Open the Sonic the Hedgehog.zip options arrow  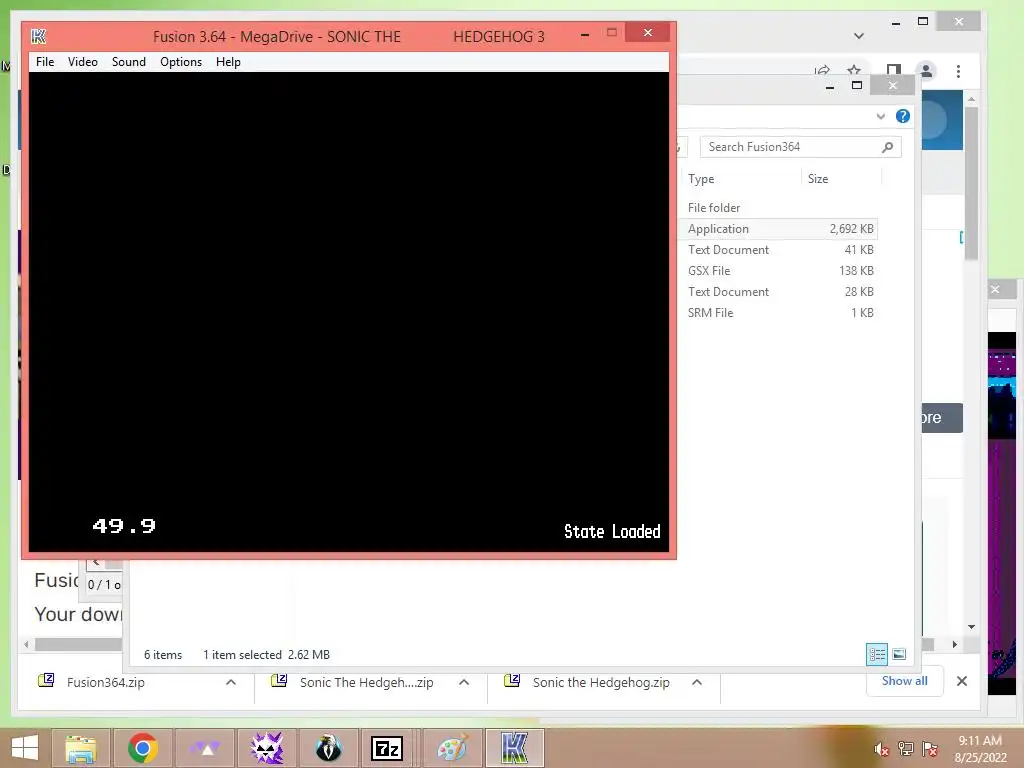click(697, 682)
